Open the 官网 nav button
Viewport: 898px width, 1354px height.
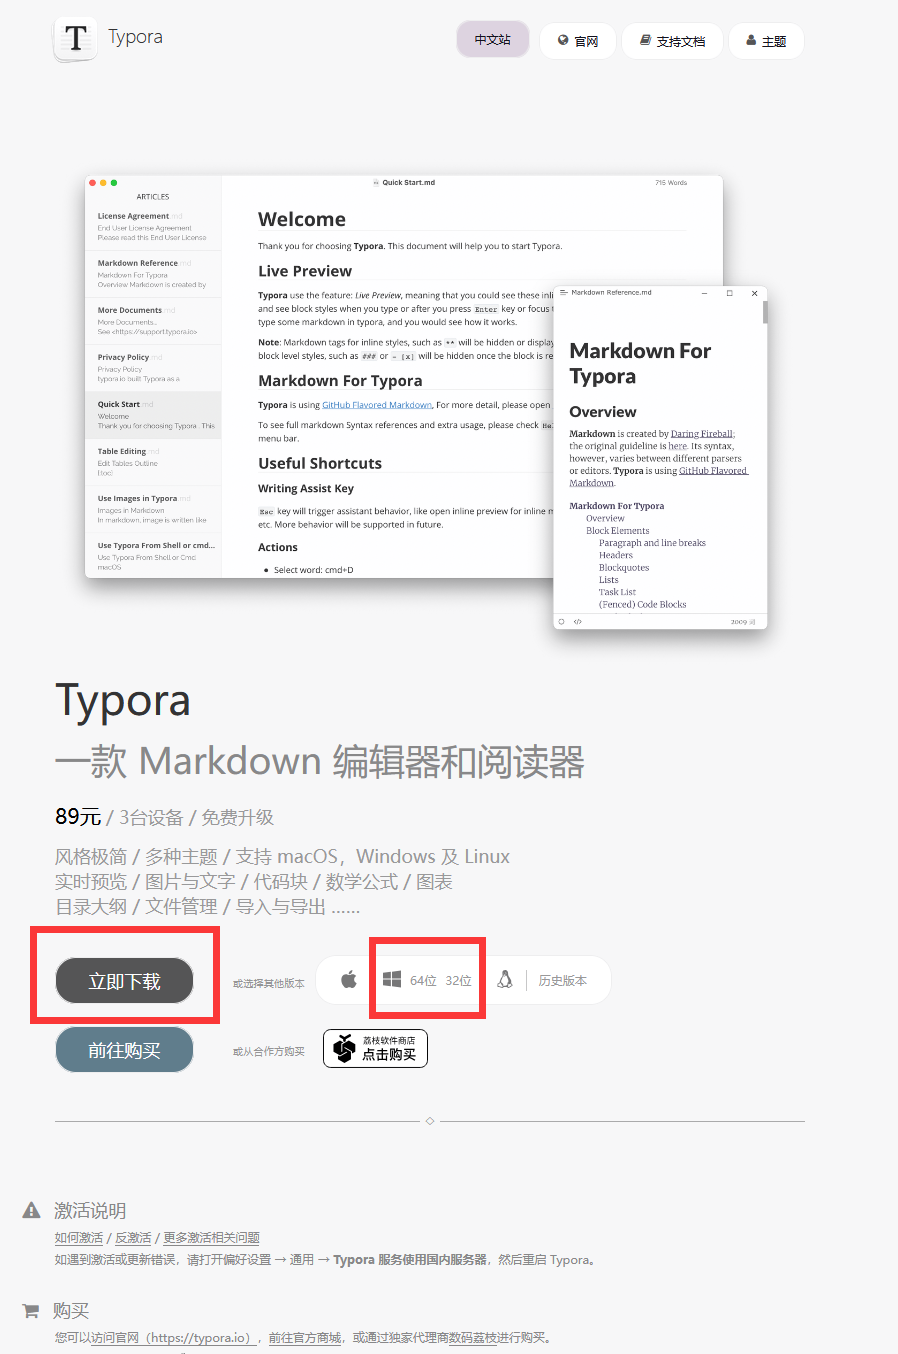578,41
